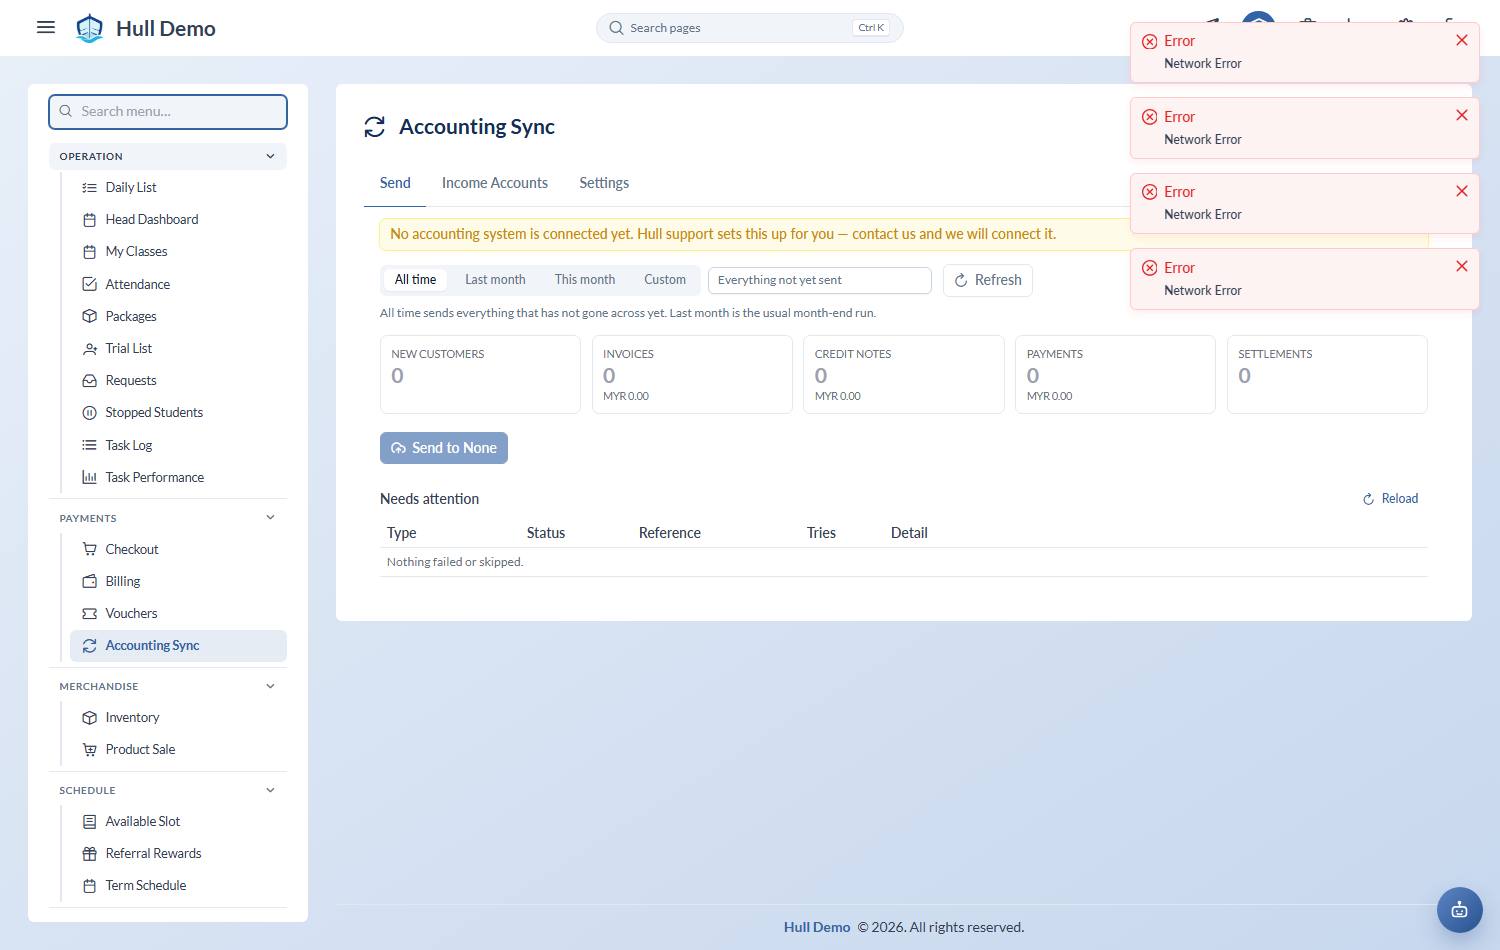The image size is (1500, 950).
Task: Choose the Last month period filter
Action: point(495,280)
